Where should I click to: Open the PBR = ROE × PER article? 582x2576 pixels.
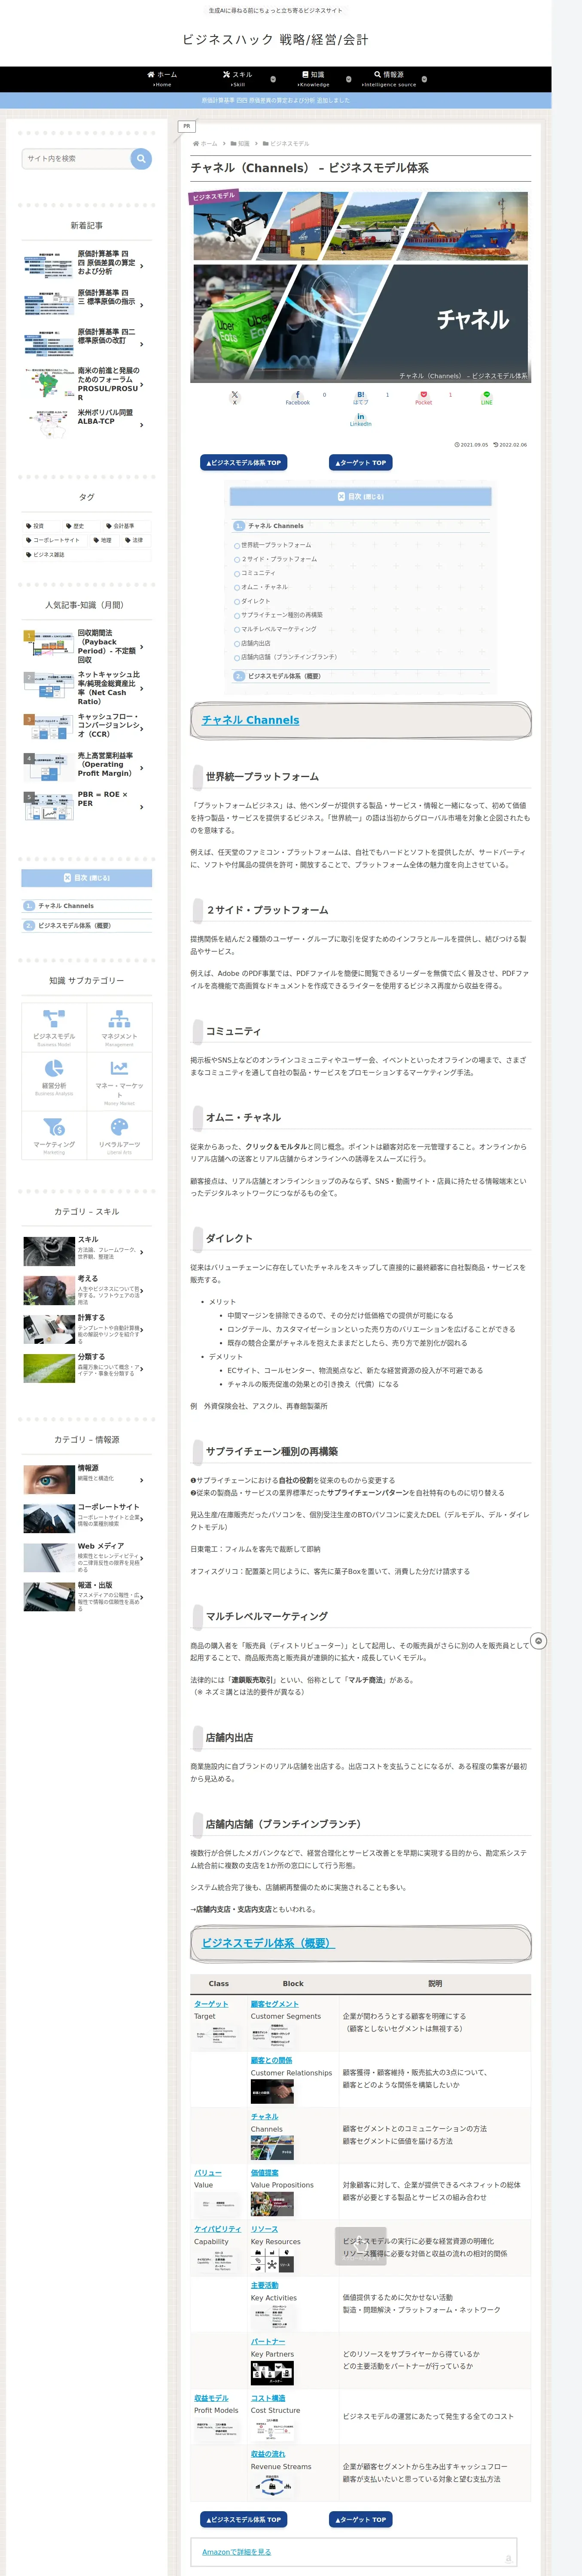pos(87,805)
